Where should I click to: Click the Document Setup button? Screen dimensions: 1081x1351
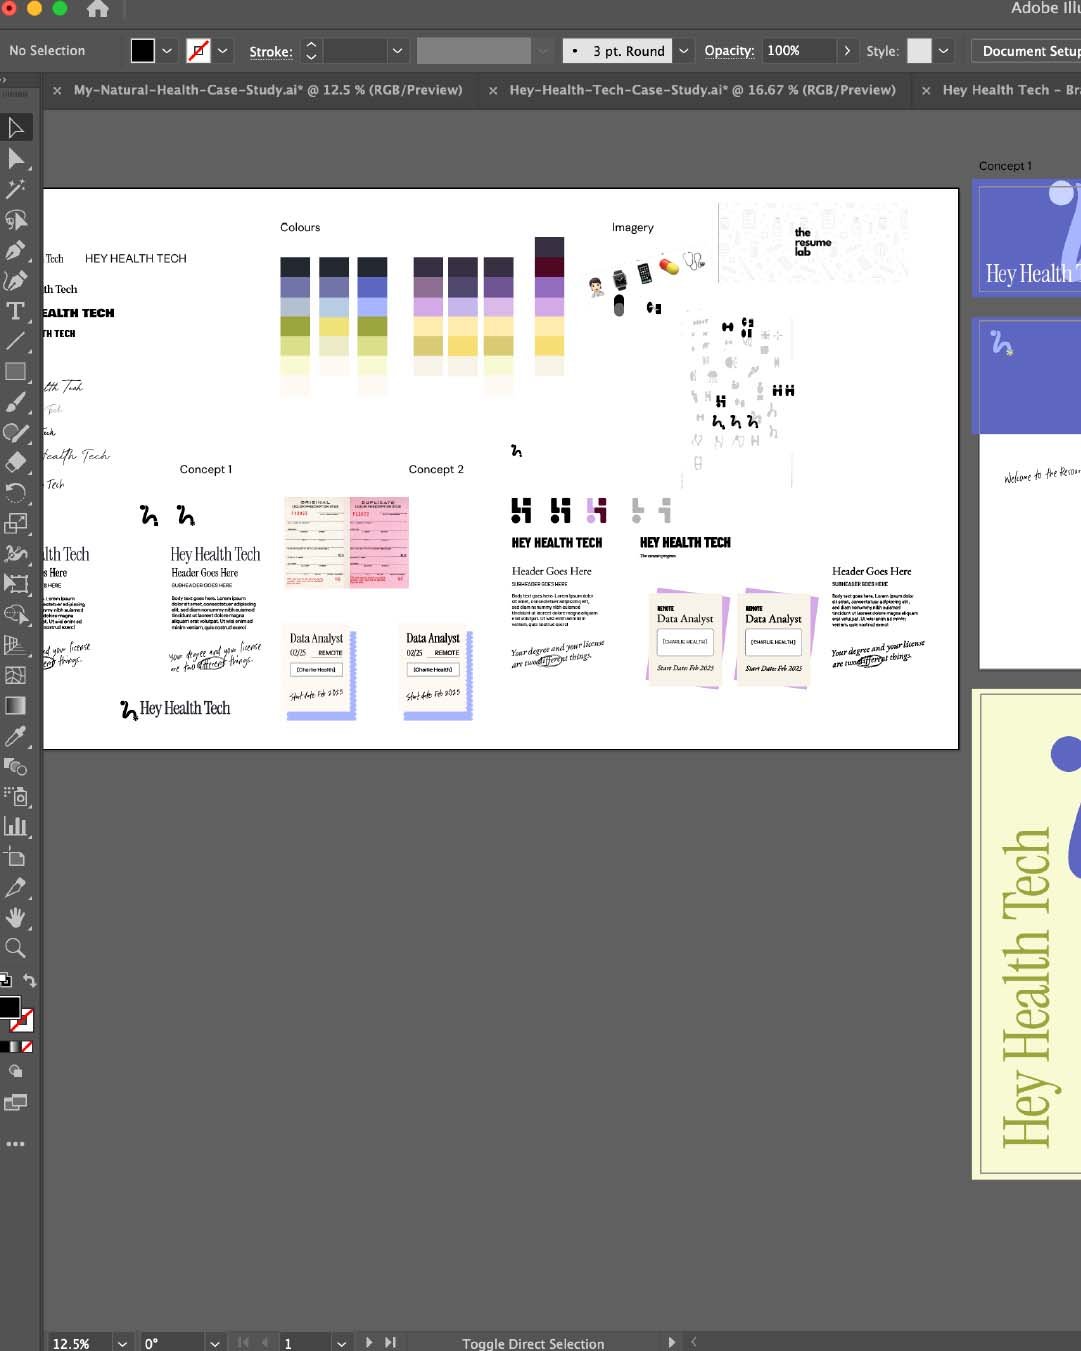point(1026,51)
